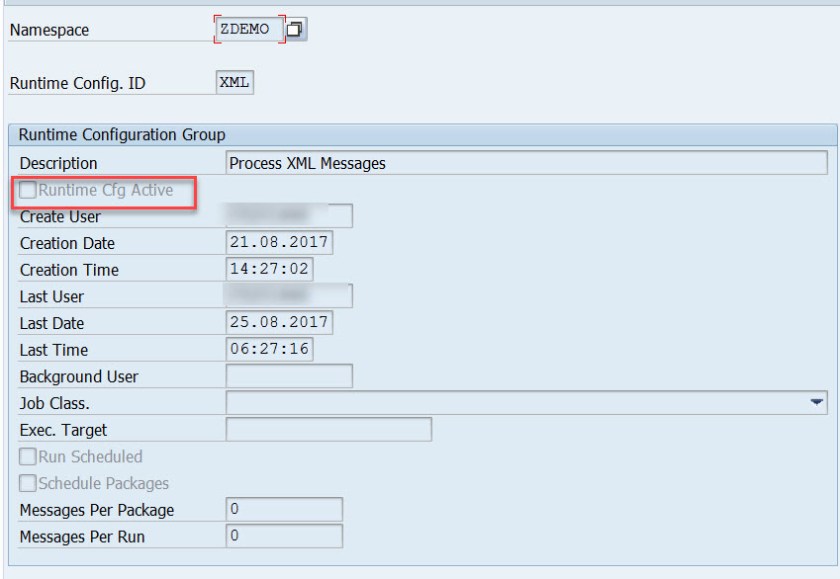
Task: Click the Exec. Target input field
Action: pos(329,430)
